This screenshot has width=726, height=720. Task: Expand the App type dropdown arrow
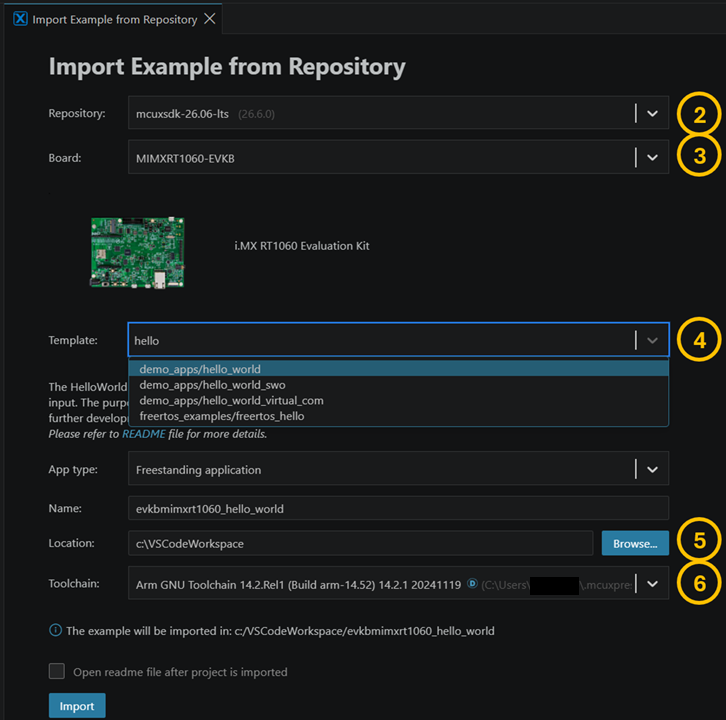[x=652, y=470]
